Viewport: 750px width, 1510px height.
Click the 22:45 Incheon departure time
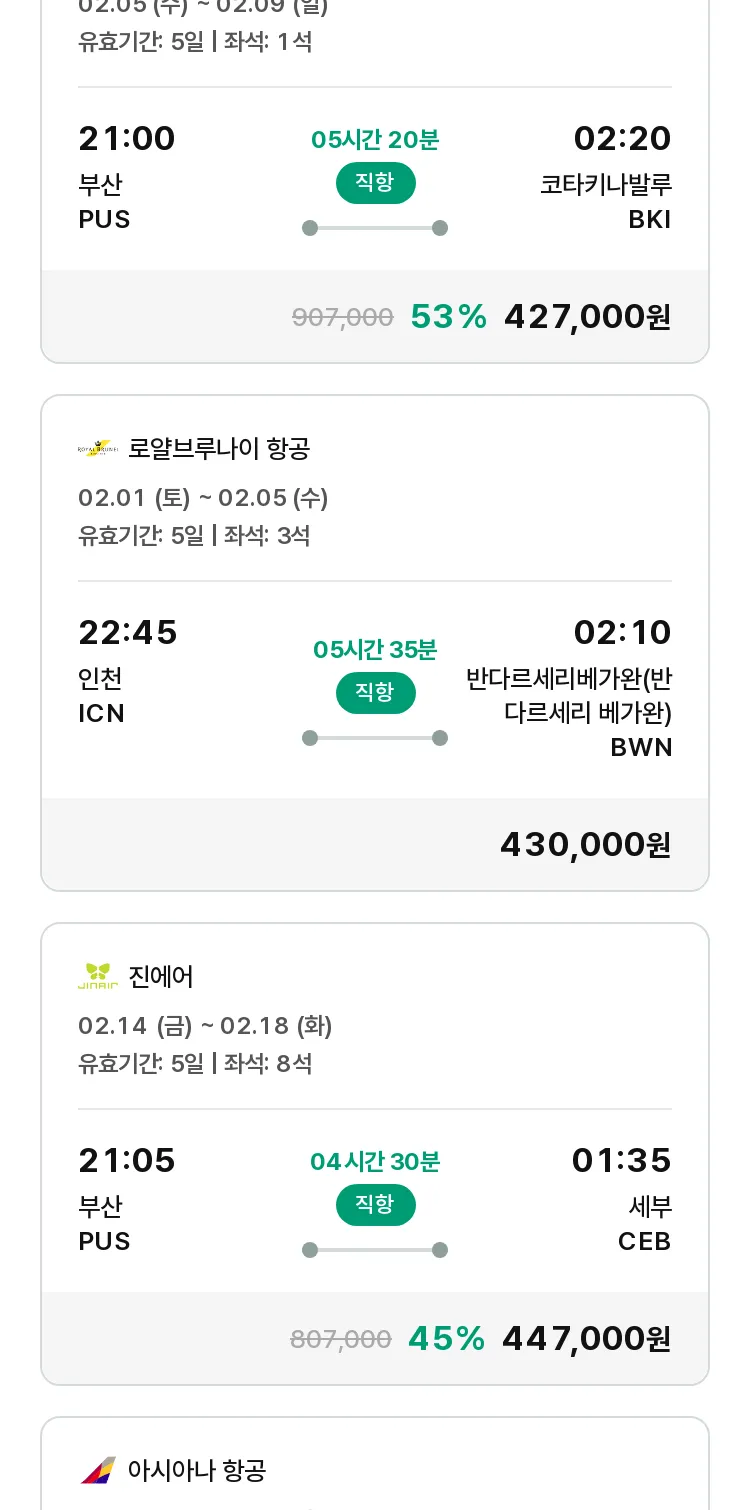[128, 633]
